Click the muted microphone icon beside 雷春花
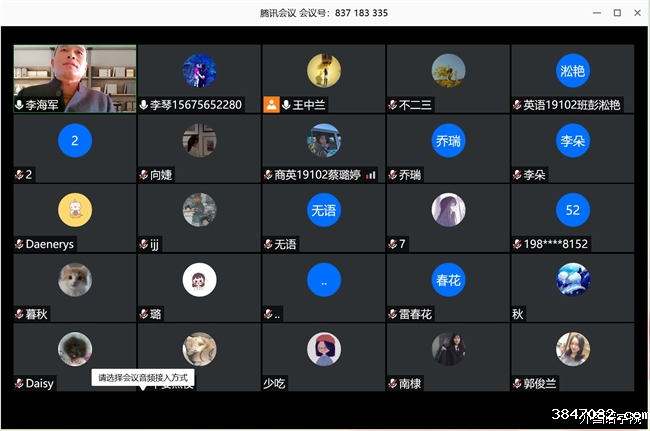The width and height of the screenshot is (650, 431). [x=393, y=314]
